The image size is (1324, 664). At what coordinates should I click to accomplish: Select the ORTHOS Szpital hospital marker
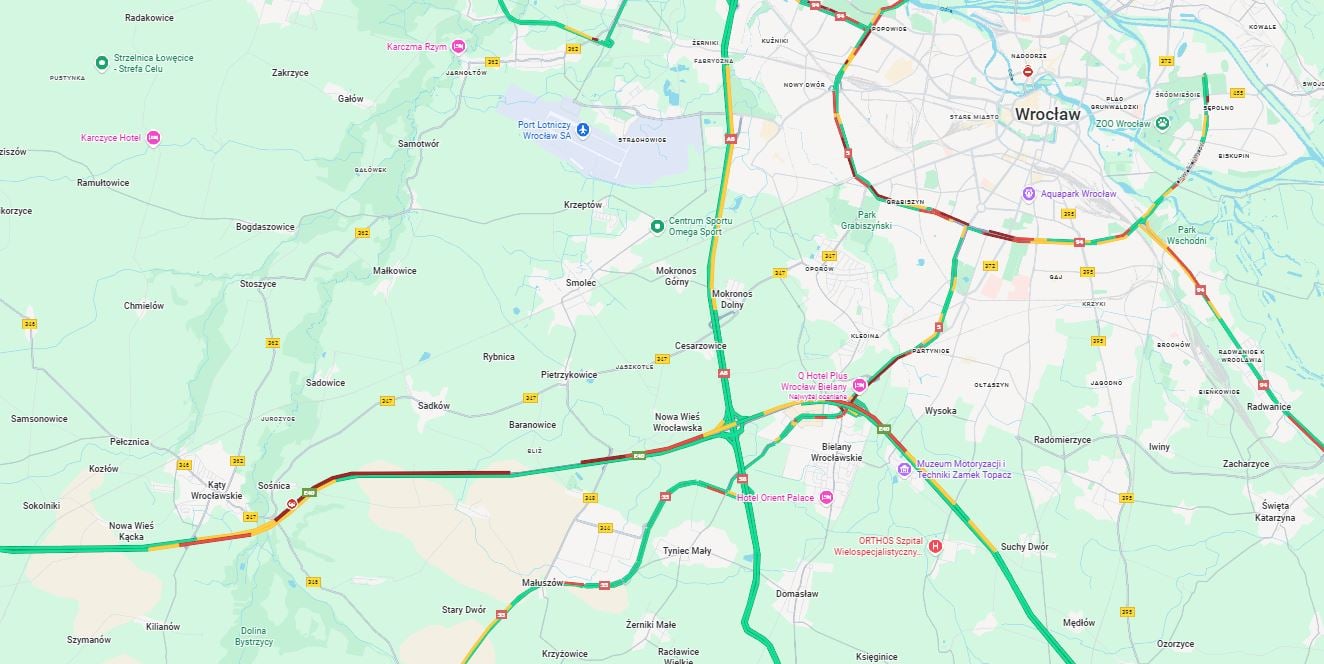pos(935,546)
